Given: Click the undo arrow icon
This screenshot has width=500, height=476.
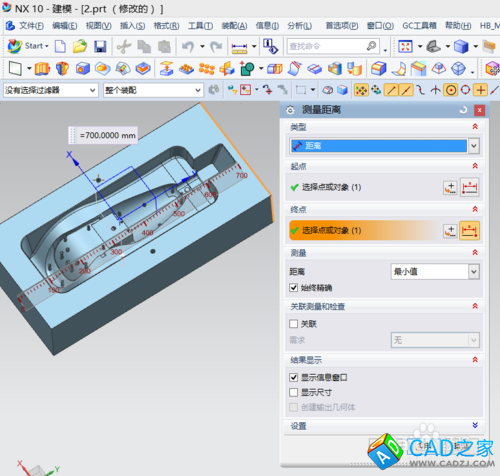Looking at the screenshot, I should click(188, 46).
